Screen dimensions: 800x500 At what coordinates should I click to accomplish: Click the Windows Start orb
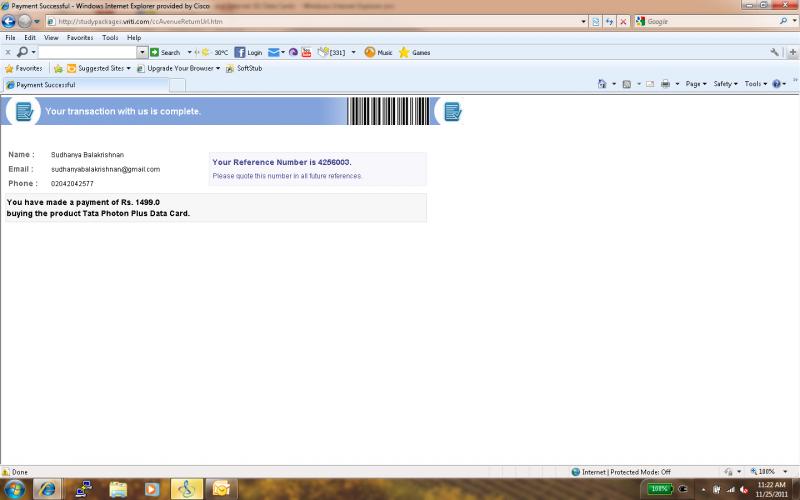[14, 489]
